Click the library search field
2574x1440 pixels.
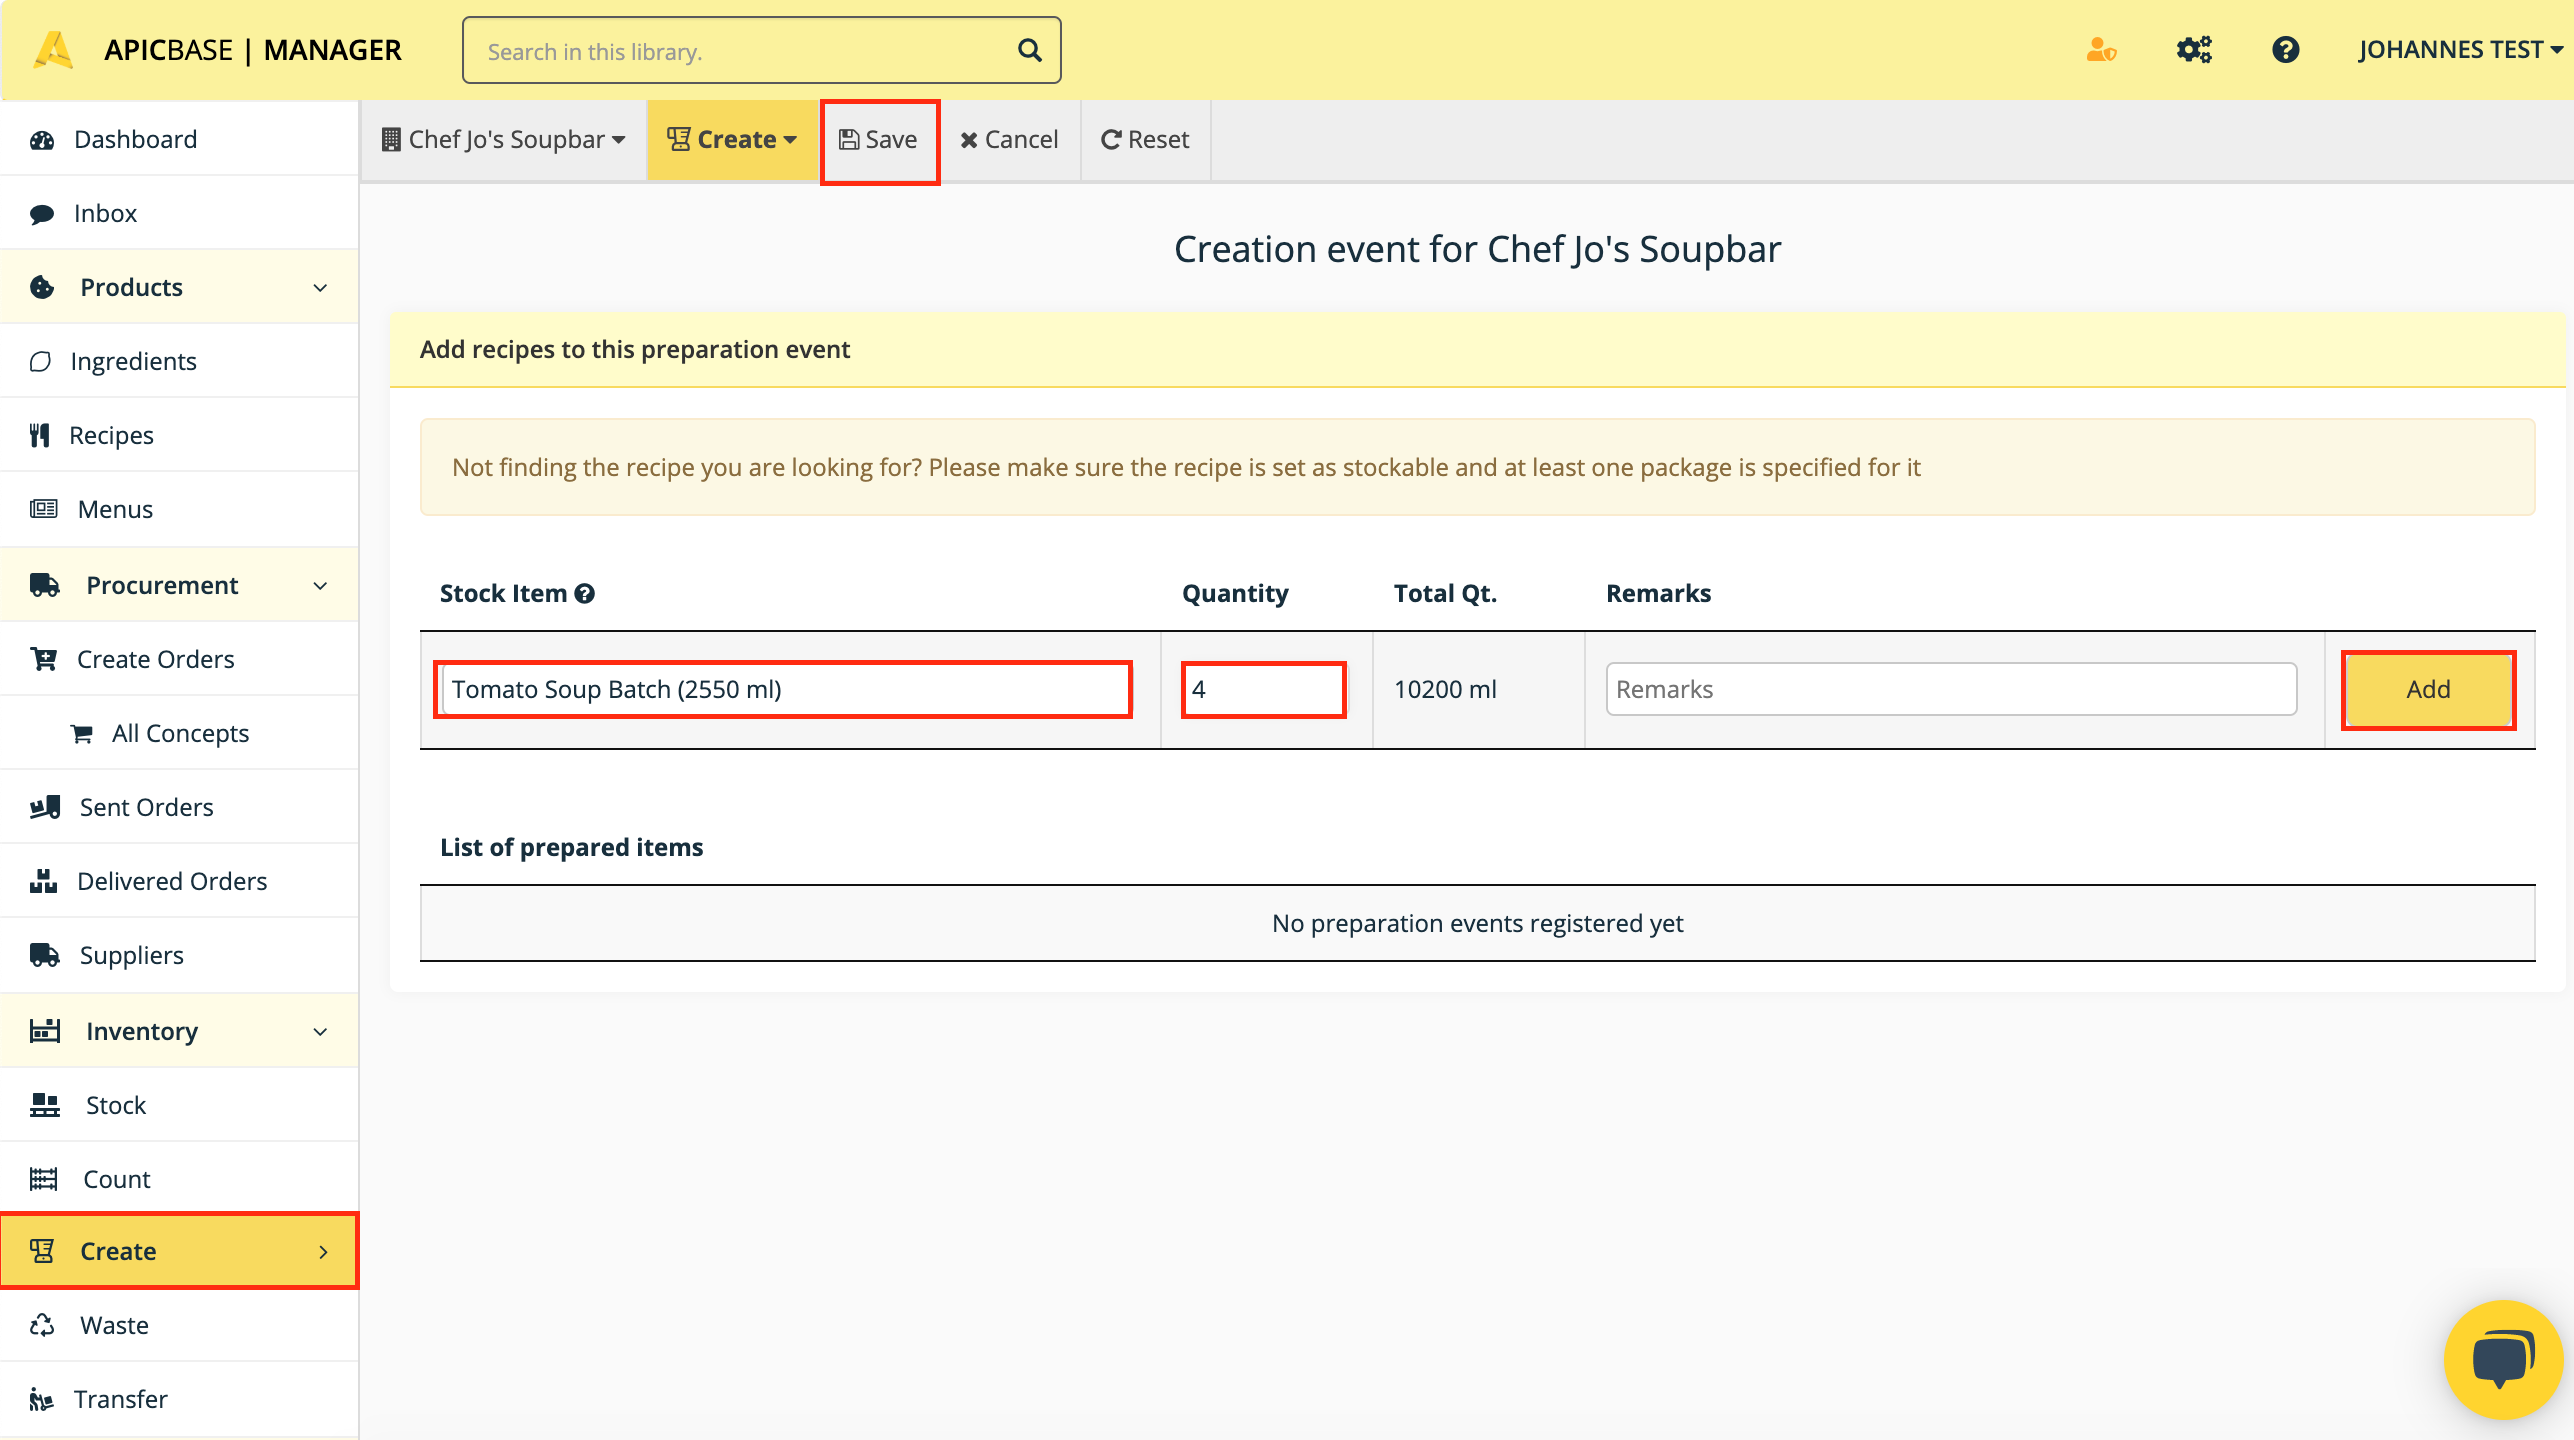coord(761,50)
